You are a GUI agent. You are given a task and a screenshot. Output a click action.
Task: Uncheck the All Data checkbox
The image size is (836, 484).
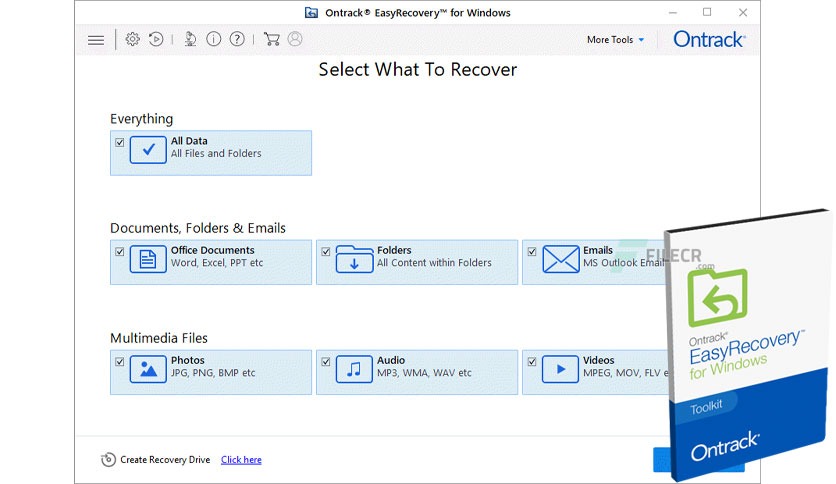tap(119, 142)
